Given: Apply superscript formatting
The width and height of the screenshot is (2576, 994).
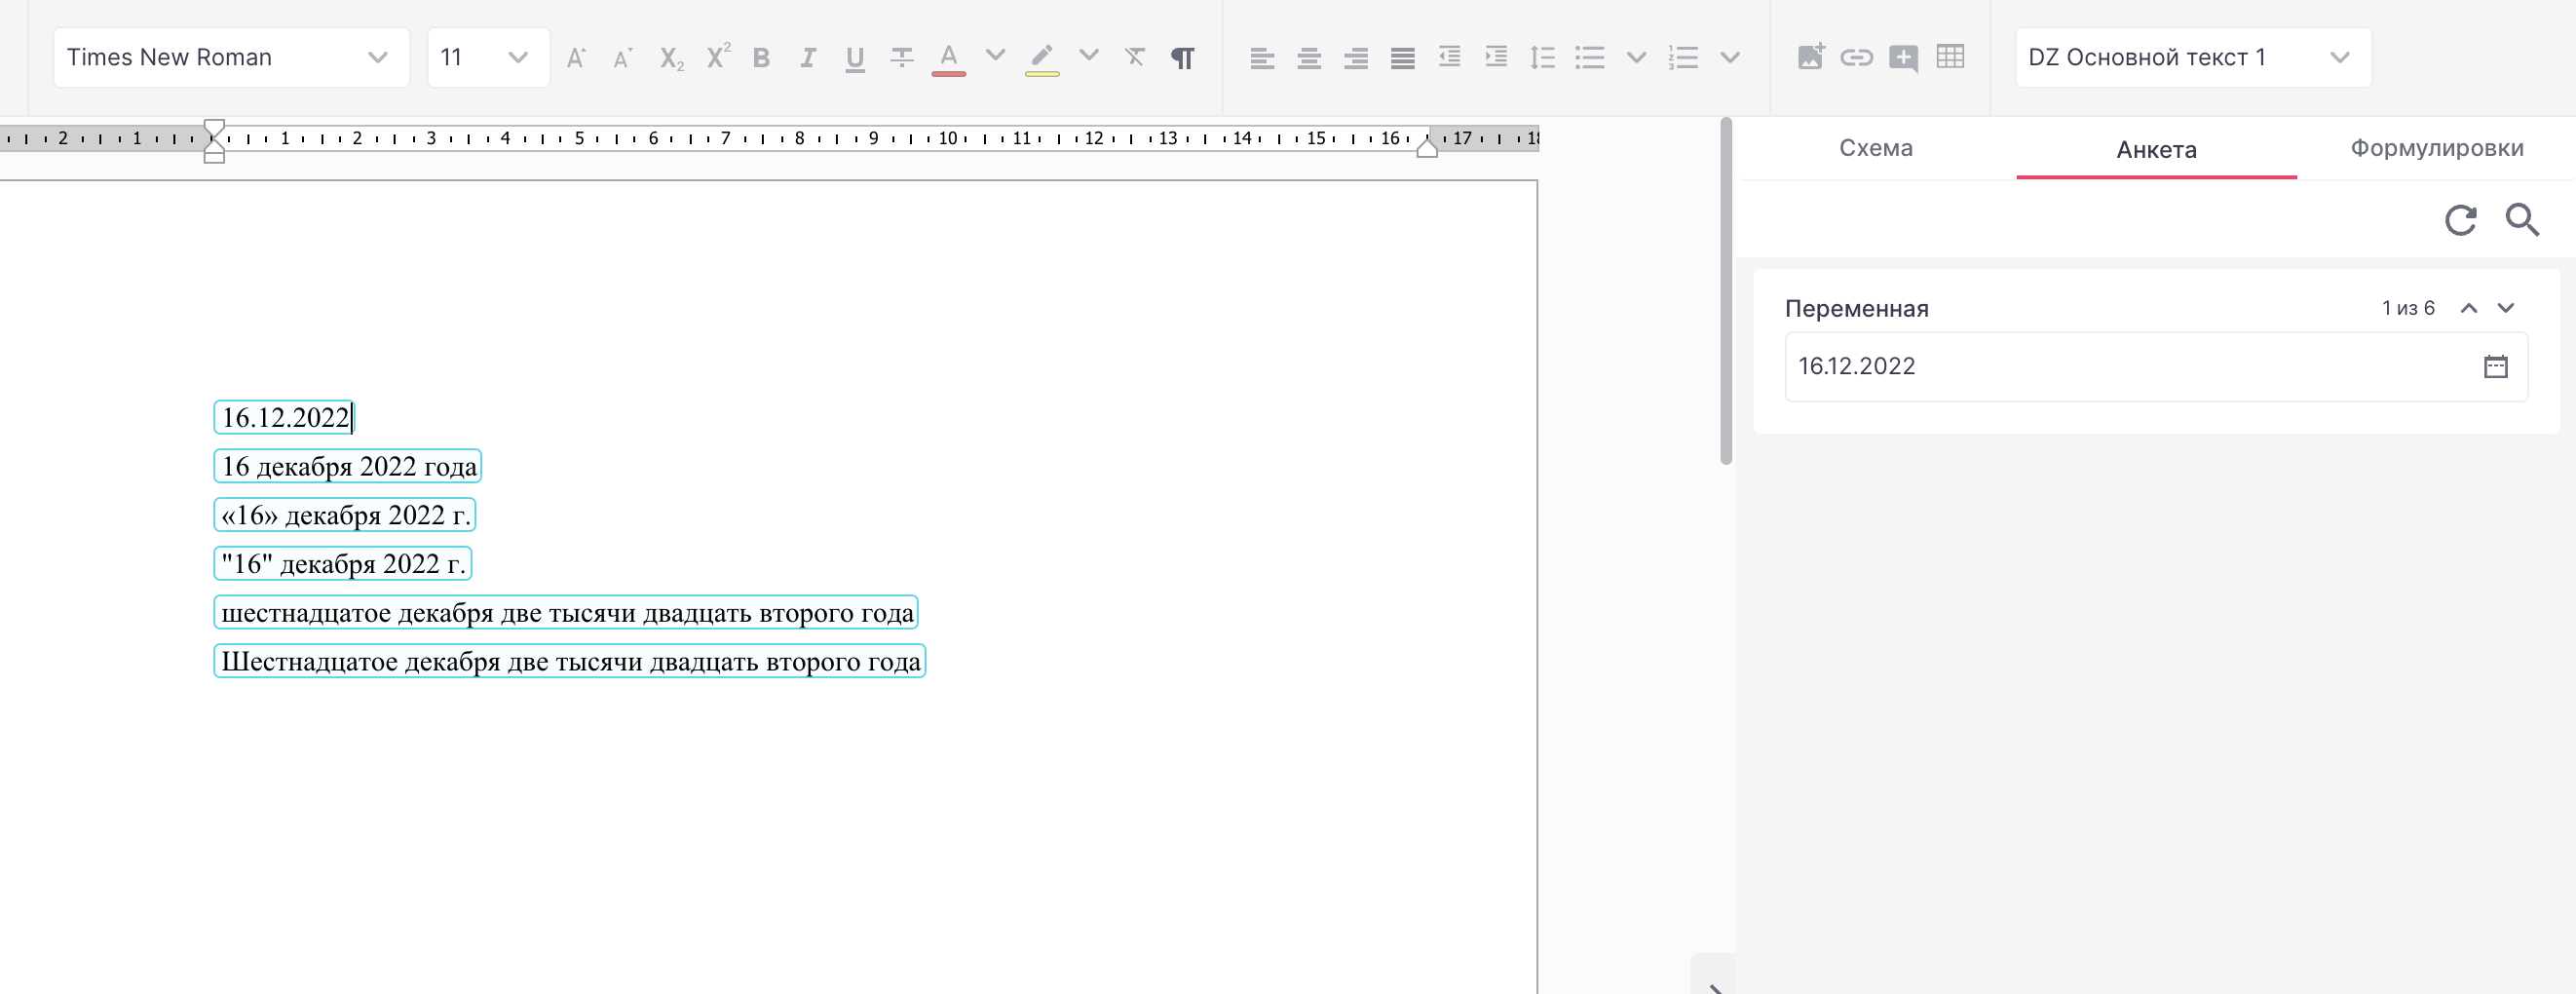Looking at the screenshot, I should [x=717, y=56].
